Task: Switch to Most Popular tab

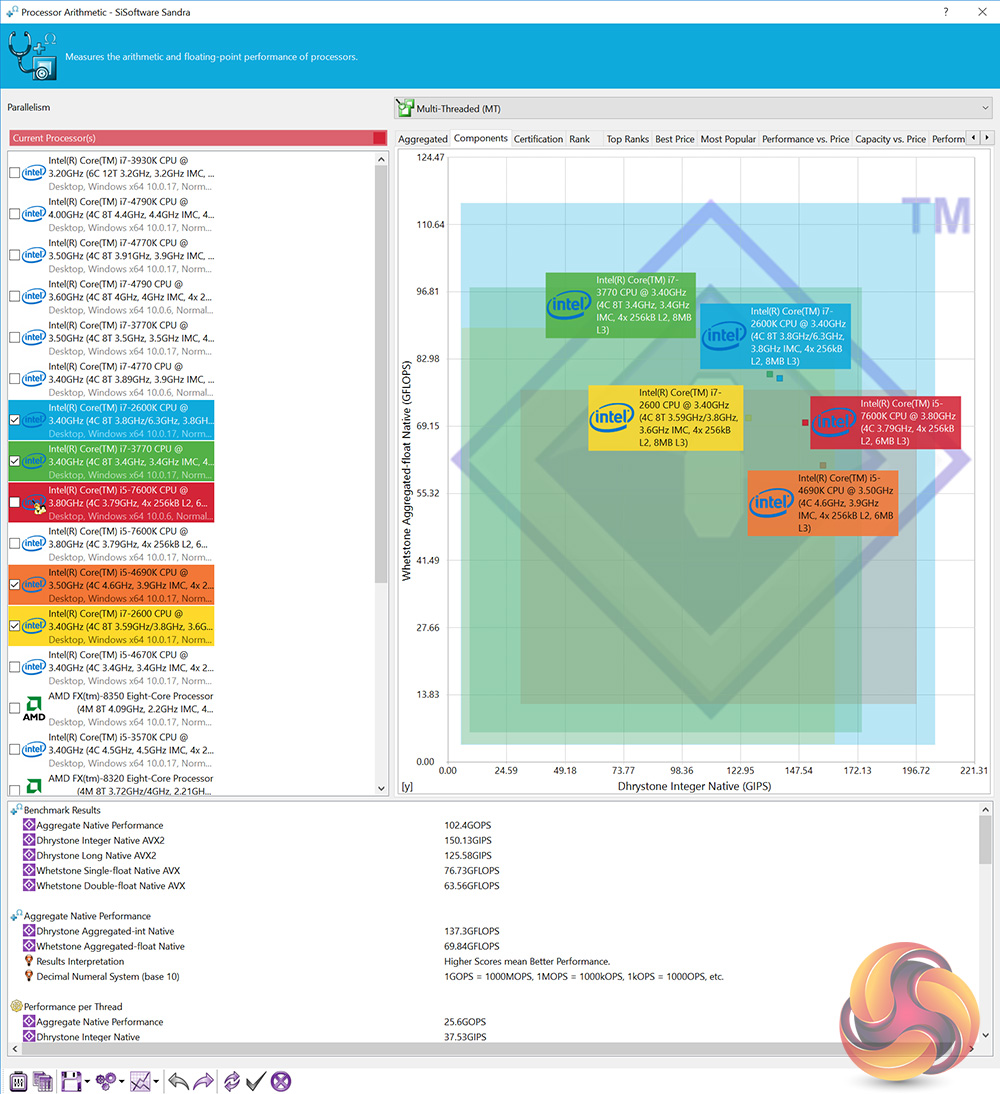Action: pos(728,139)
